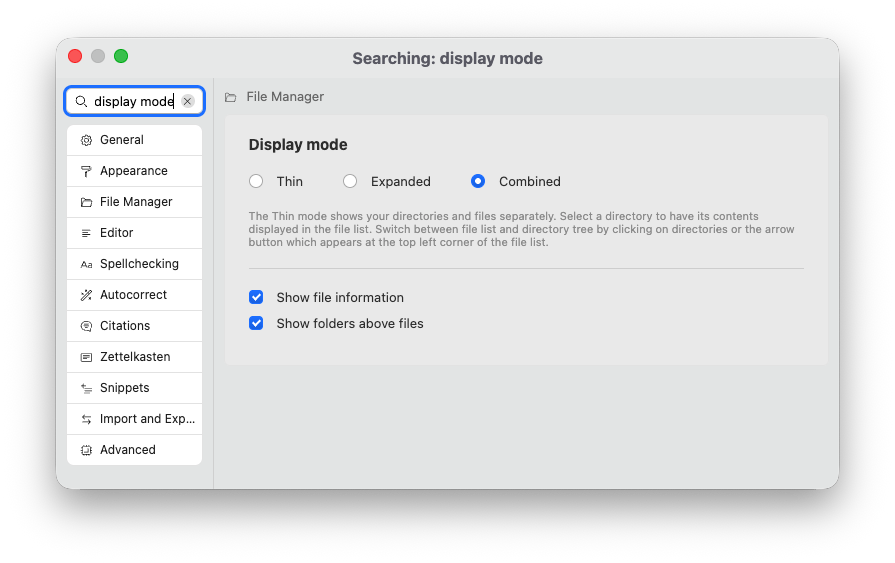Click the File Manager folder icon in sidebar
The height and width of the screenshot is (563, 895).
point(86,202)
